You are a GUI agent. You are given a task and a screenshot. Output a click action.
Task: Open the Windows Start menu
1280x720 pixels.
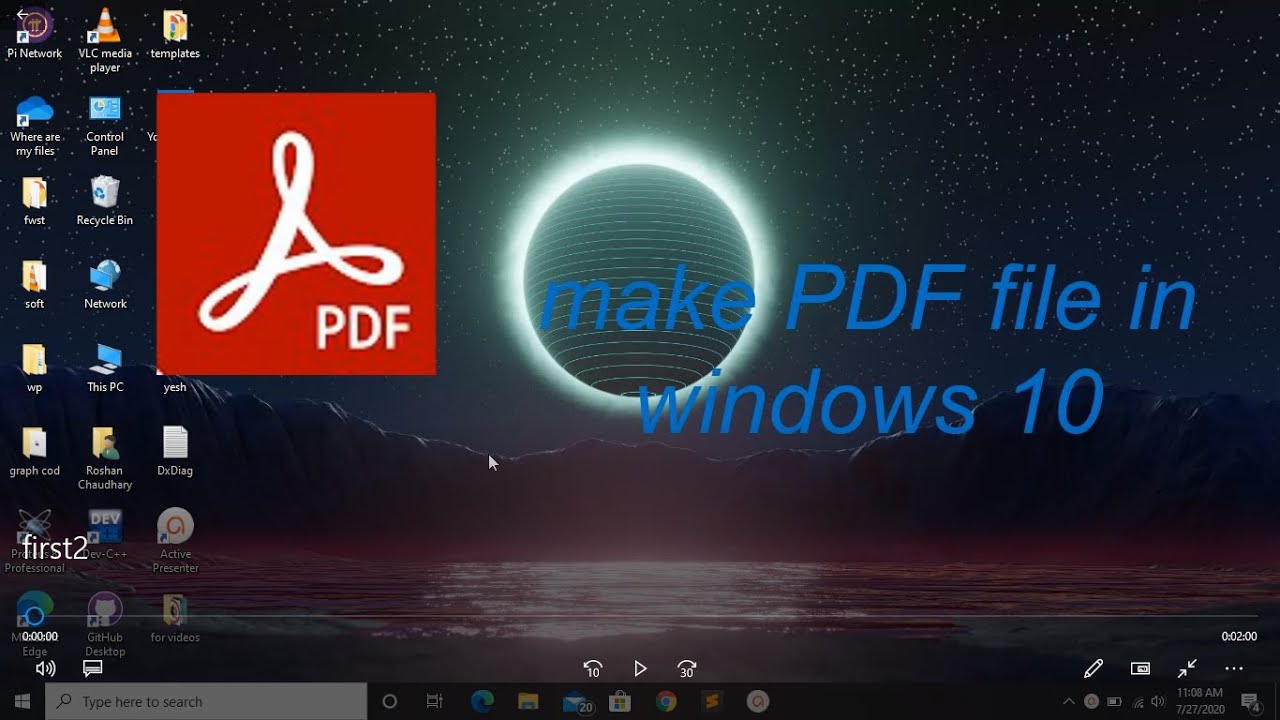[22, 701]
